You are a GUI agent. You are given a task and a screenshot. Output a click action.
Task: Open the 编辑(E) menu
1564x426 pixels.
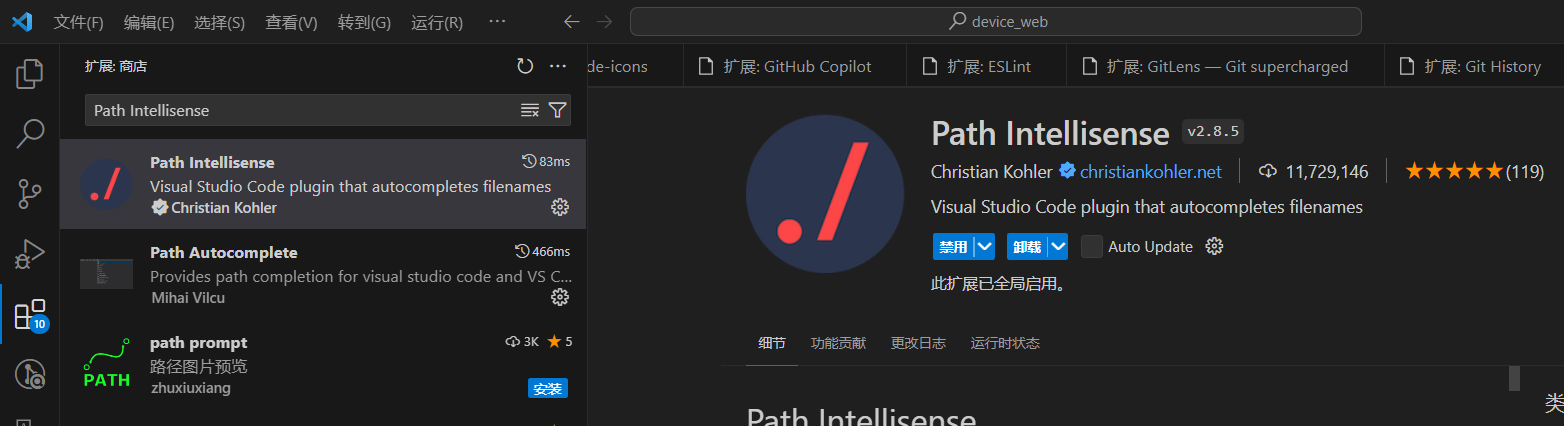point(149,22)
